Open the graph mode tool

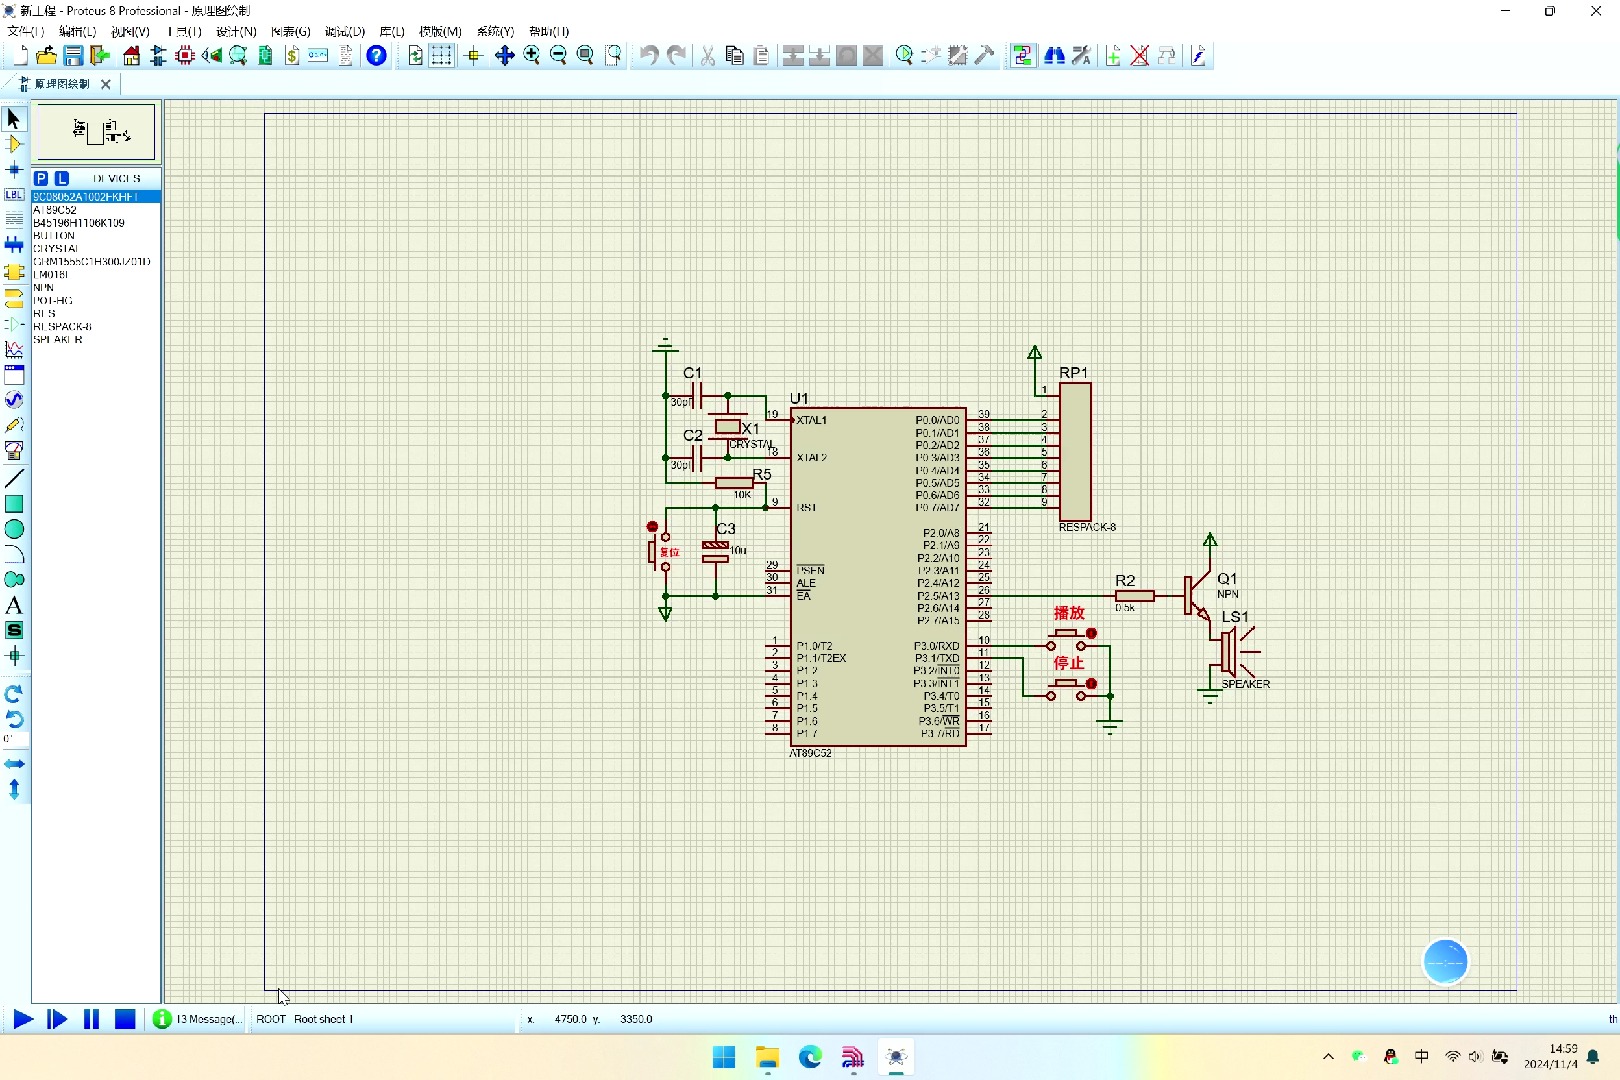pyautogui.click(x=14, y=349)
